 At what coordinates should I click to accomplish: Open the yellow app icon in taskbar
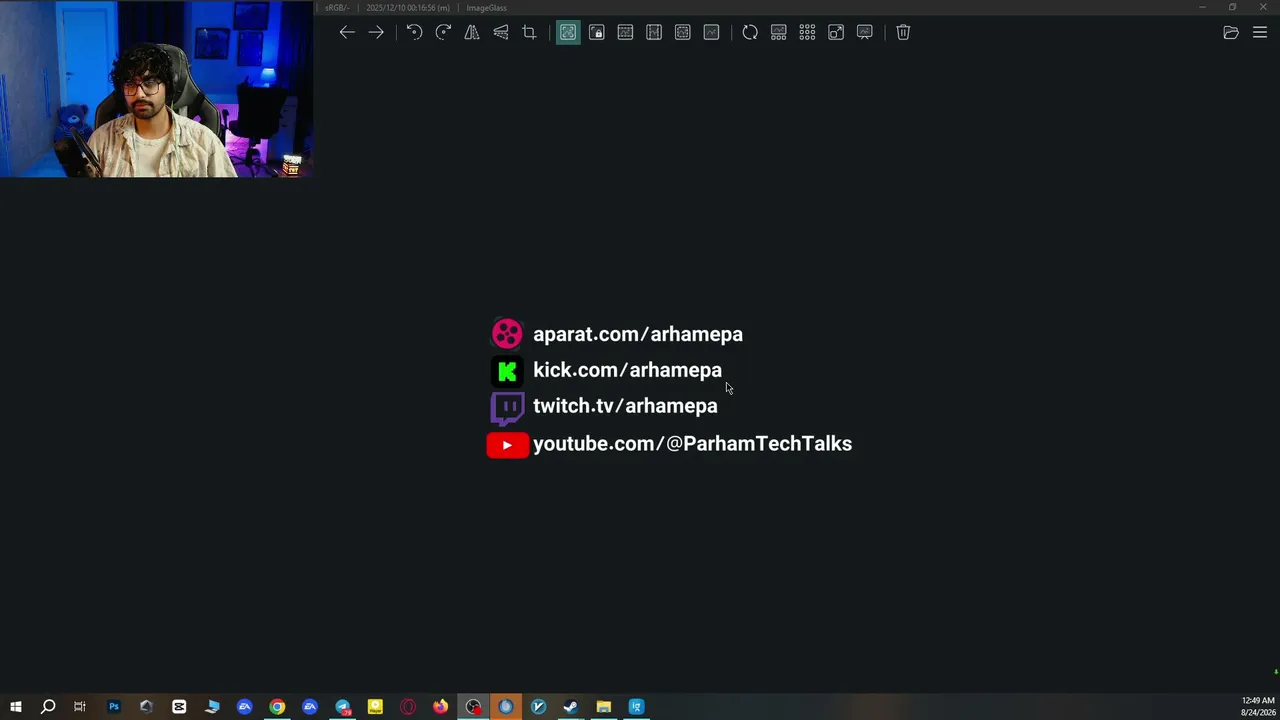(375, 707)
